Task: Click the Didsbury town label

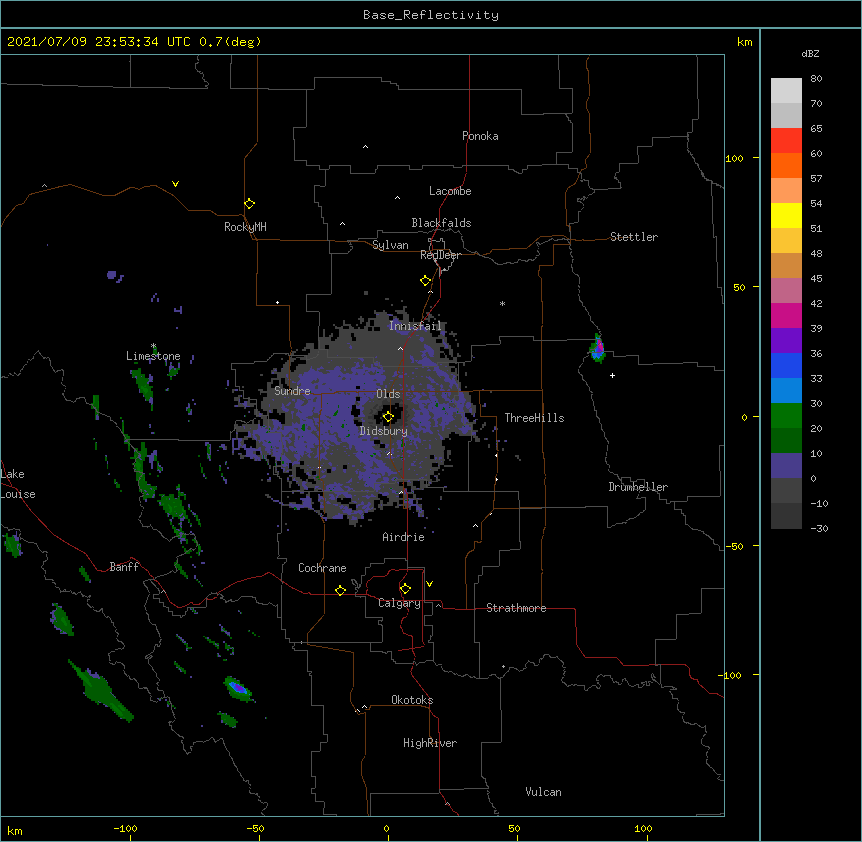Action: [383, 431]
